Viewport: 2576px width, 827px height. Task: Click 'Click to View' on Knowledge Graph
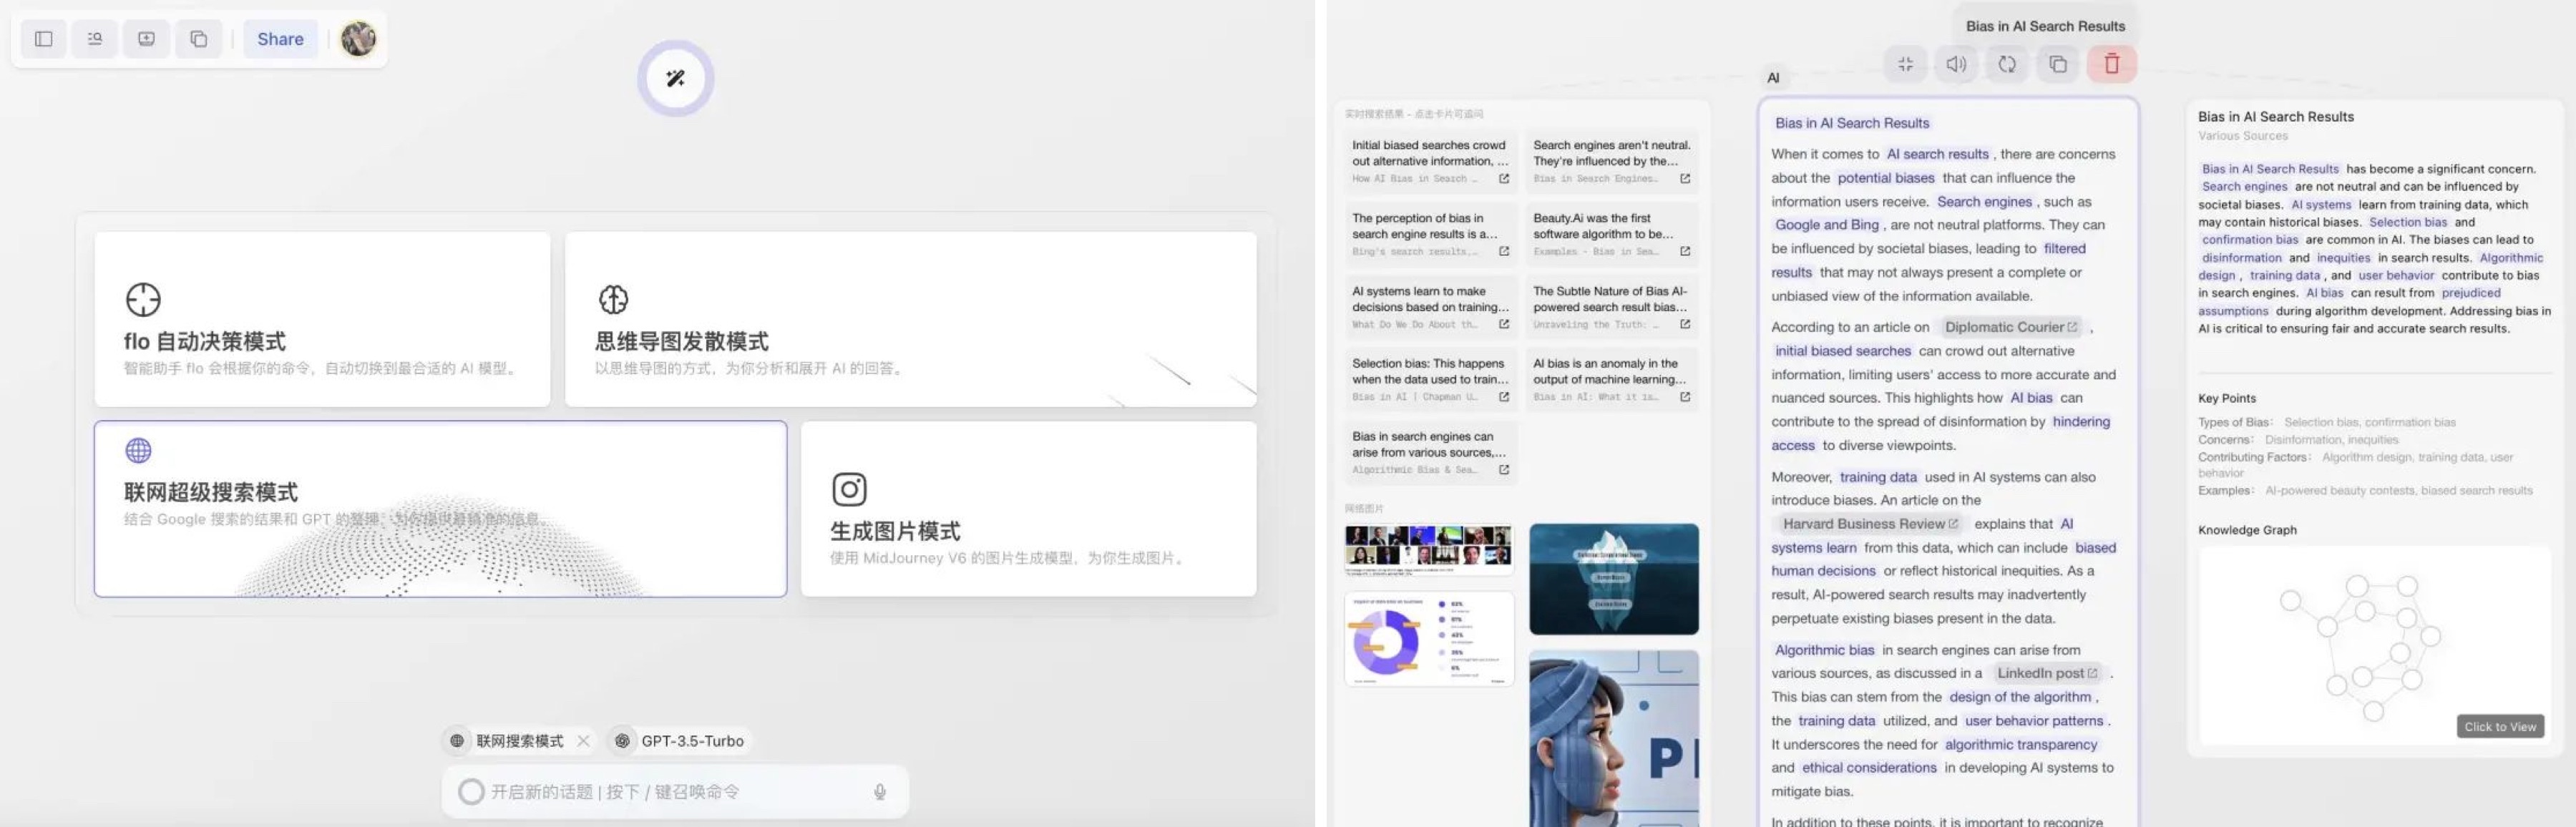coord(2499,727)
